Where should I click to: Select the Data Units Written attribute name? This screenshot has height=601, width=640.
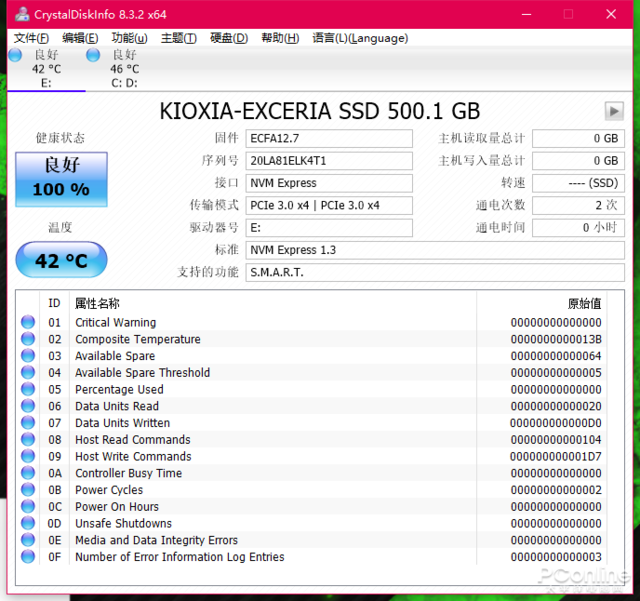[x=122, y=423]
